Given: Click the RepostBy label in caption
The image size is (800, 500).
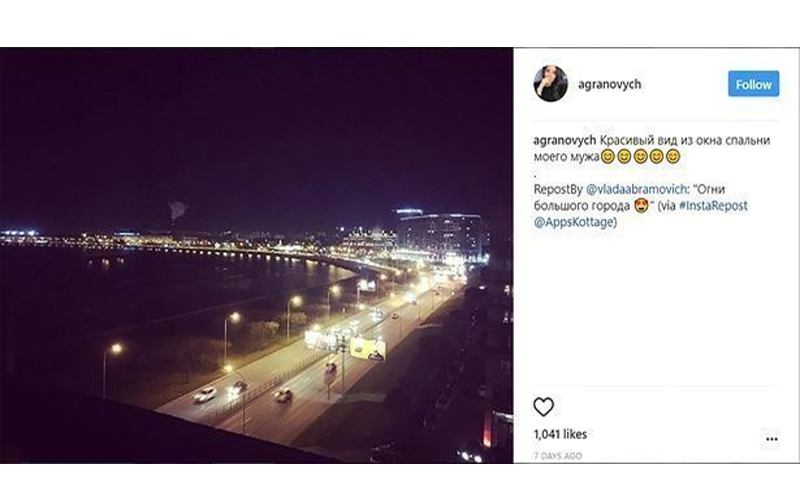Looking at the screenshot, I should (x=558, y=189).
